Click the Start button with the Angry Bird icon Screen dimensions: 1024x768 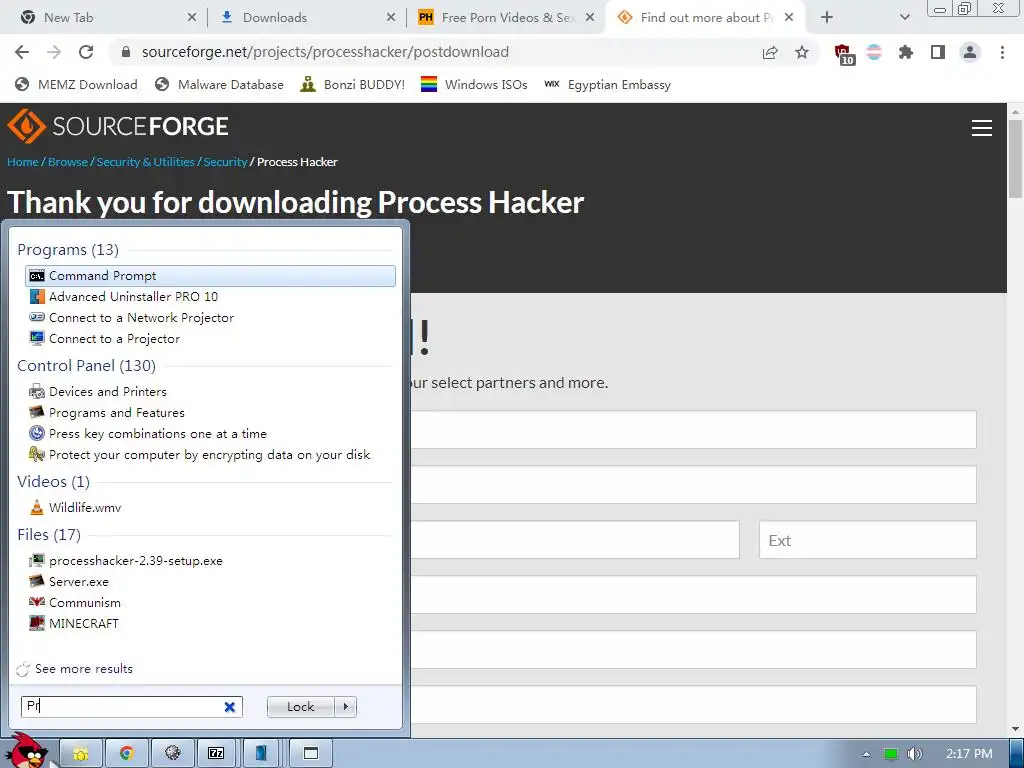pyautogui.click(x=29, y=752)
